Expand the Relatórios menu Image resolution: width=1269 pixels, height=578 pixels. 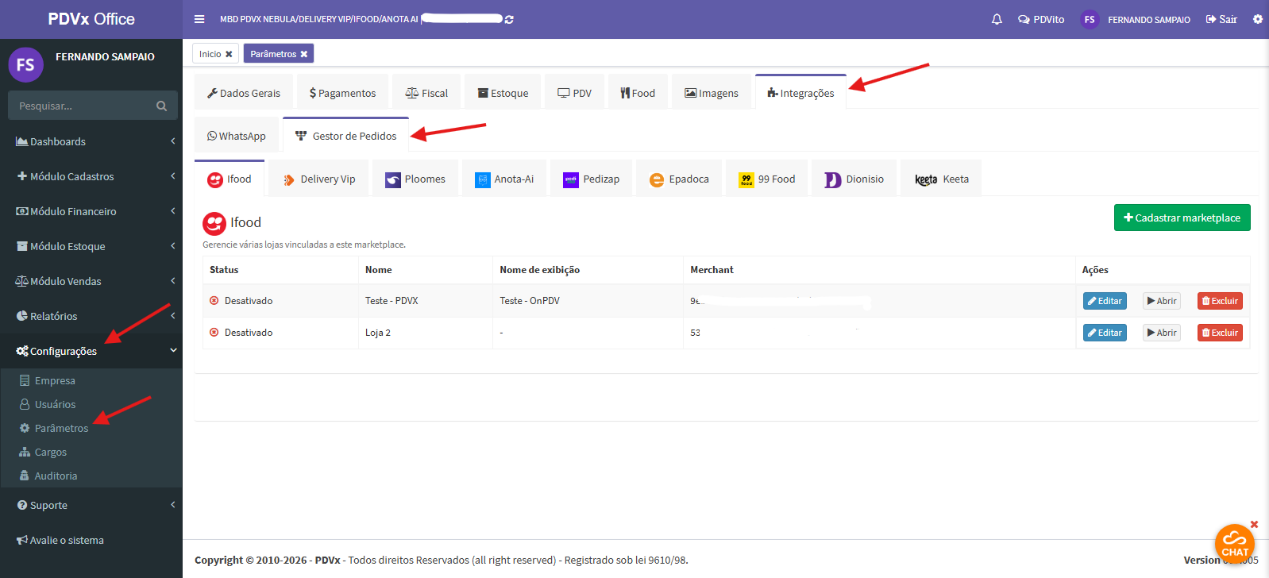(91, 317)
